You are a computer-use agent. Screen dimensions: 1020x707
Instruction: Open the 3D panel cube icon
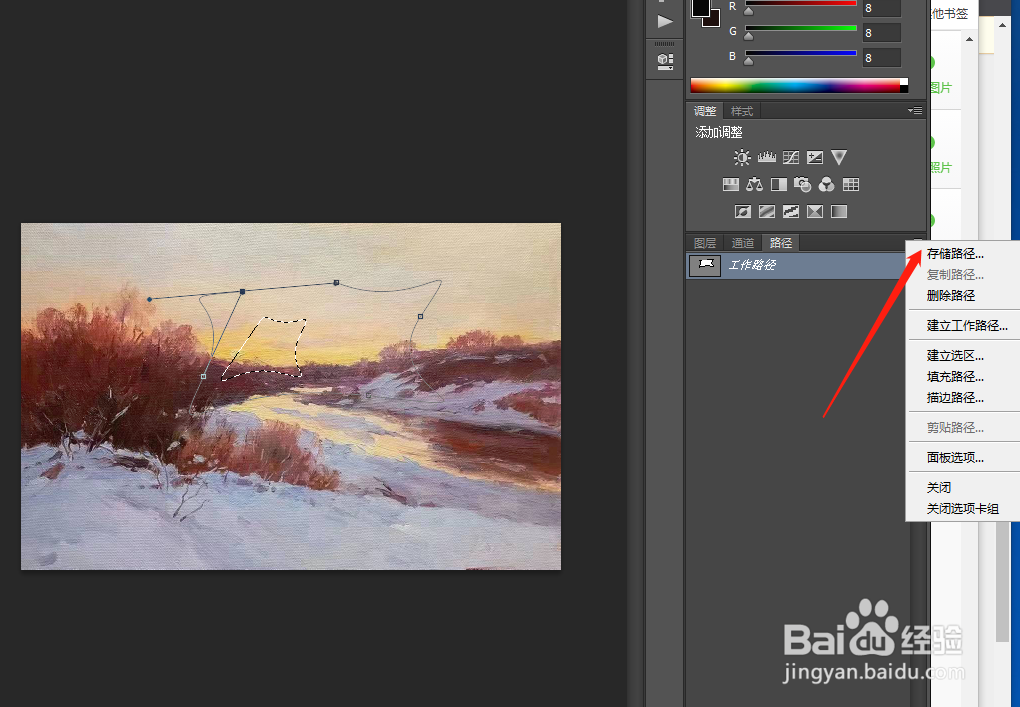click(665, 62)
